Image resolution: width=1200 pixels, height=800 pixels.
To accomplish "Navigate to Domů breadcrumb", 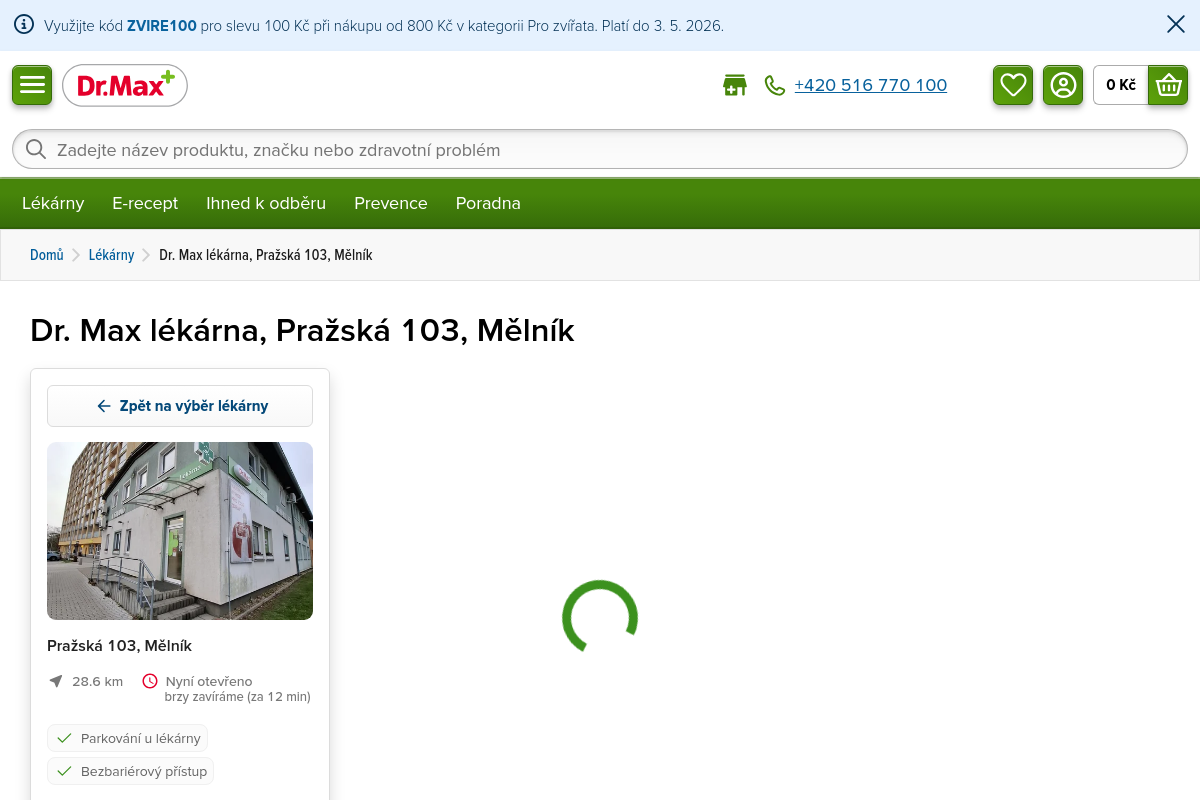I will (x=47, y=255).
